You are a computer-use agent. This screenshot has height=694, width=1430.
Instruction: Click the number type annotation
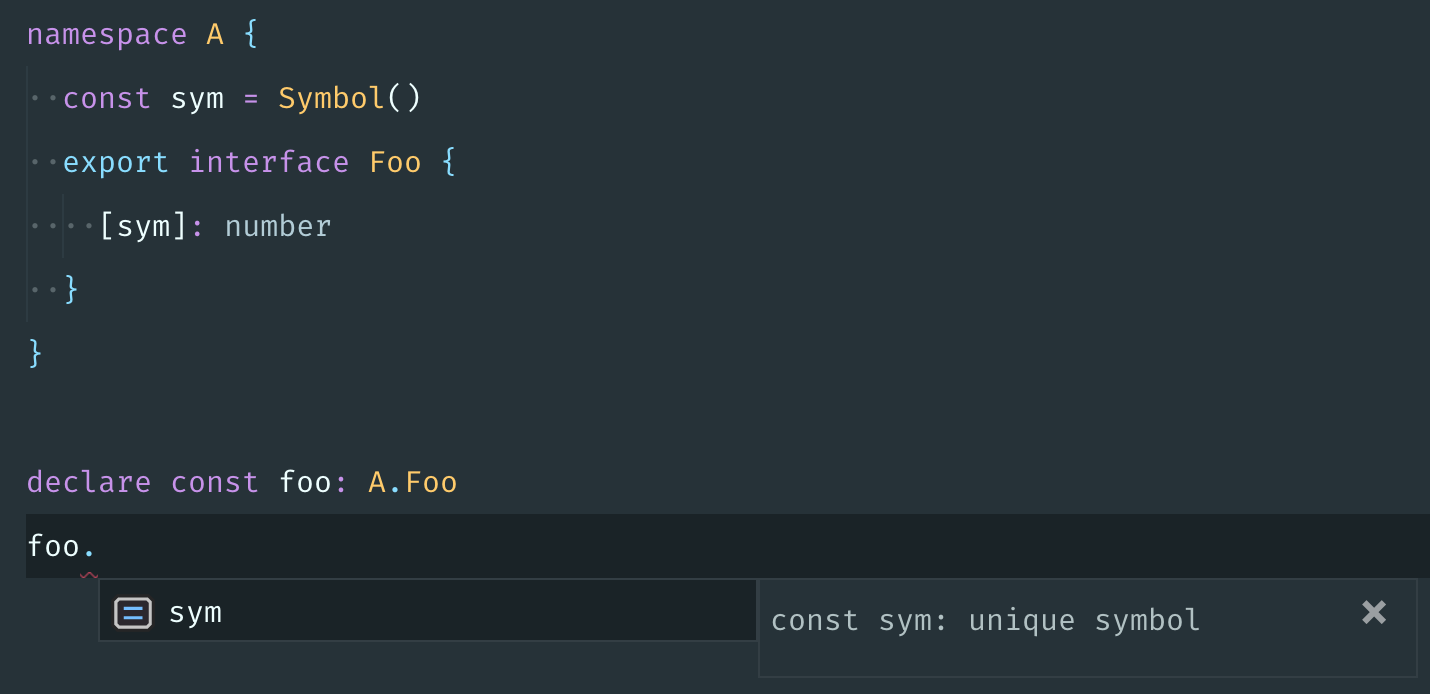[277, 225]
